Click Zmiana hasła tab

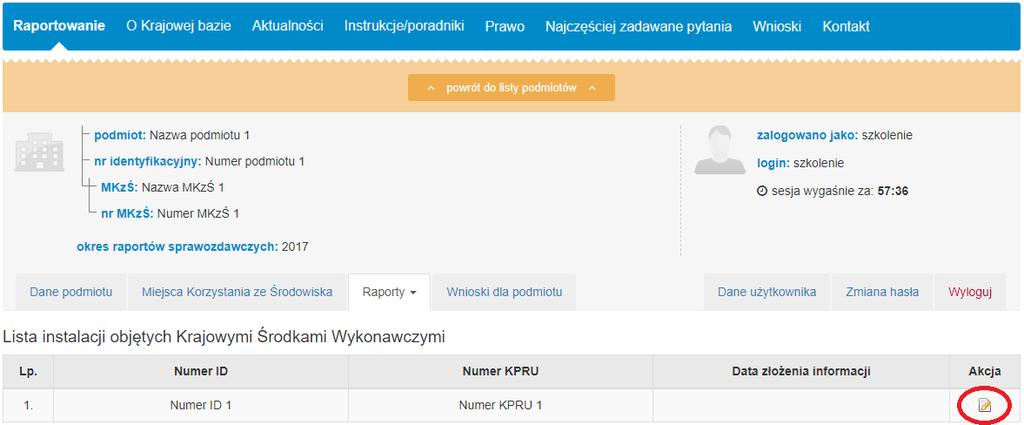(x=882, y=292)
